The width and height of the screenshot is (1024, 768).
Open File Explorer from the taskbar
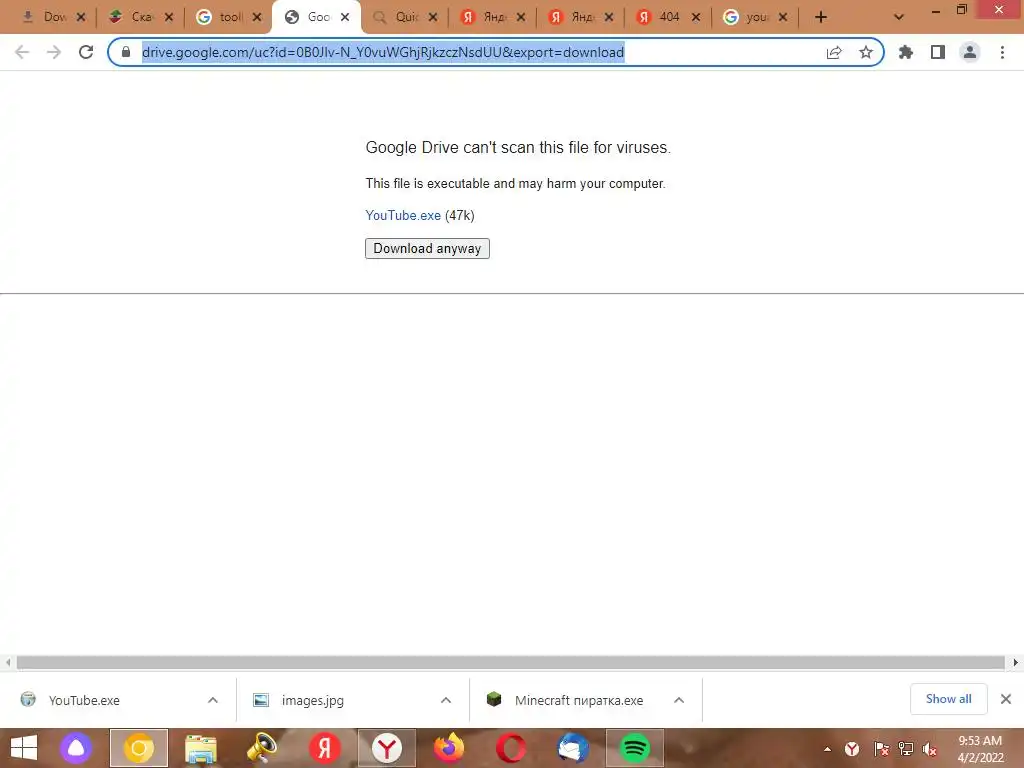coord(200,748)
